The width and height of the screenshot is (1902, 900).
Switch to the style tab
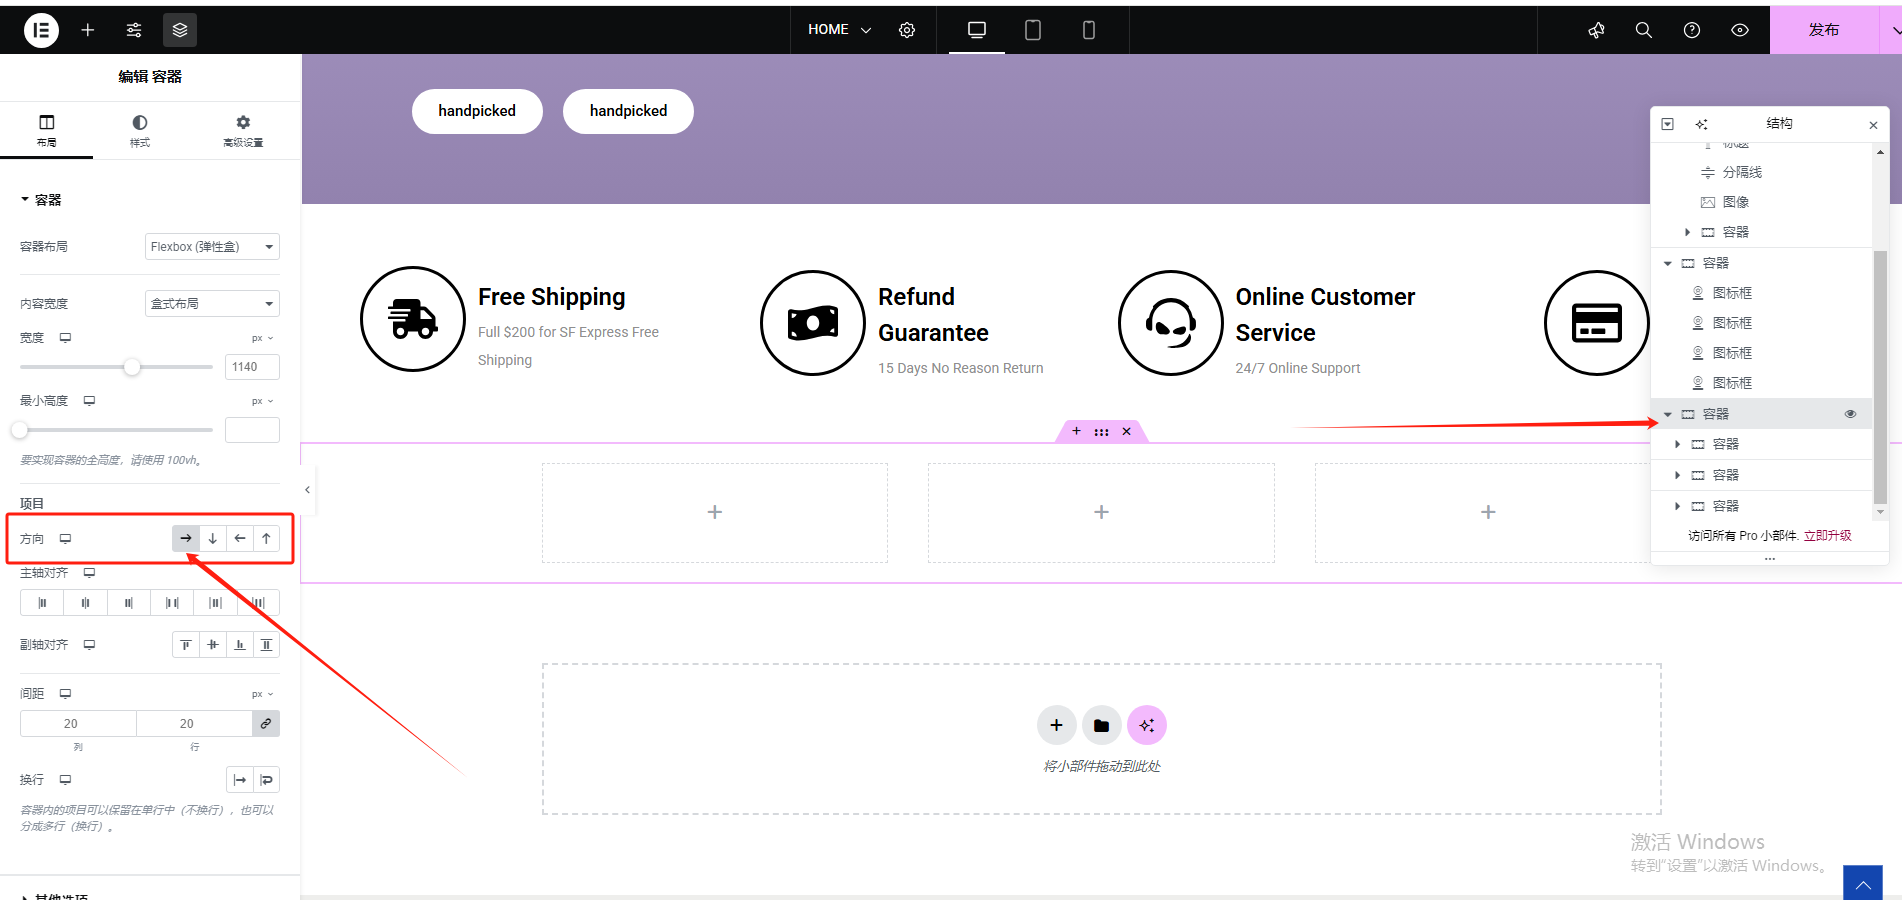tap(140, 130)
